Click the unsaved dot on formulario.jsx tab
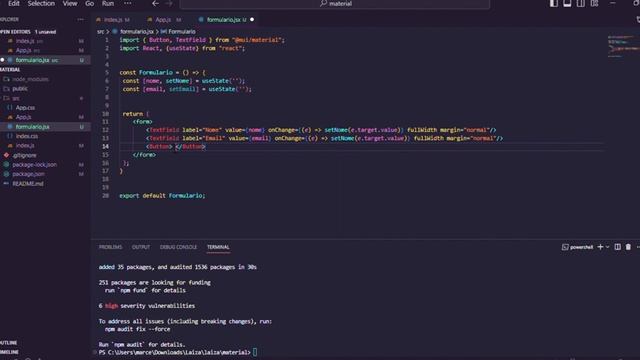 click(x=252, y=20)
